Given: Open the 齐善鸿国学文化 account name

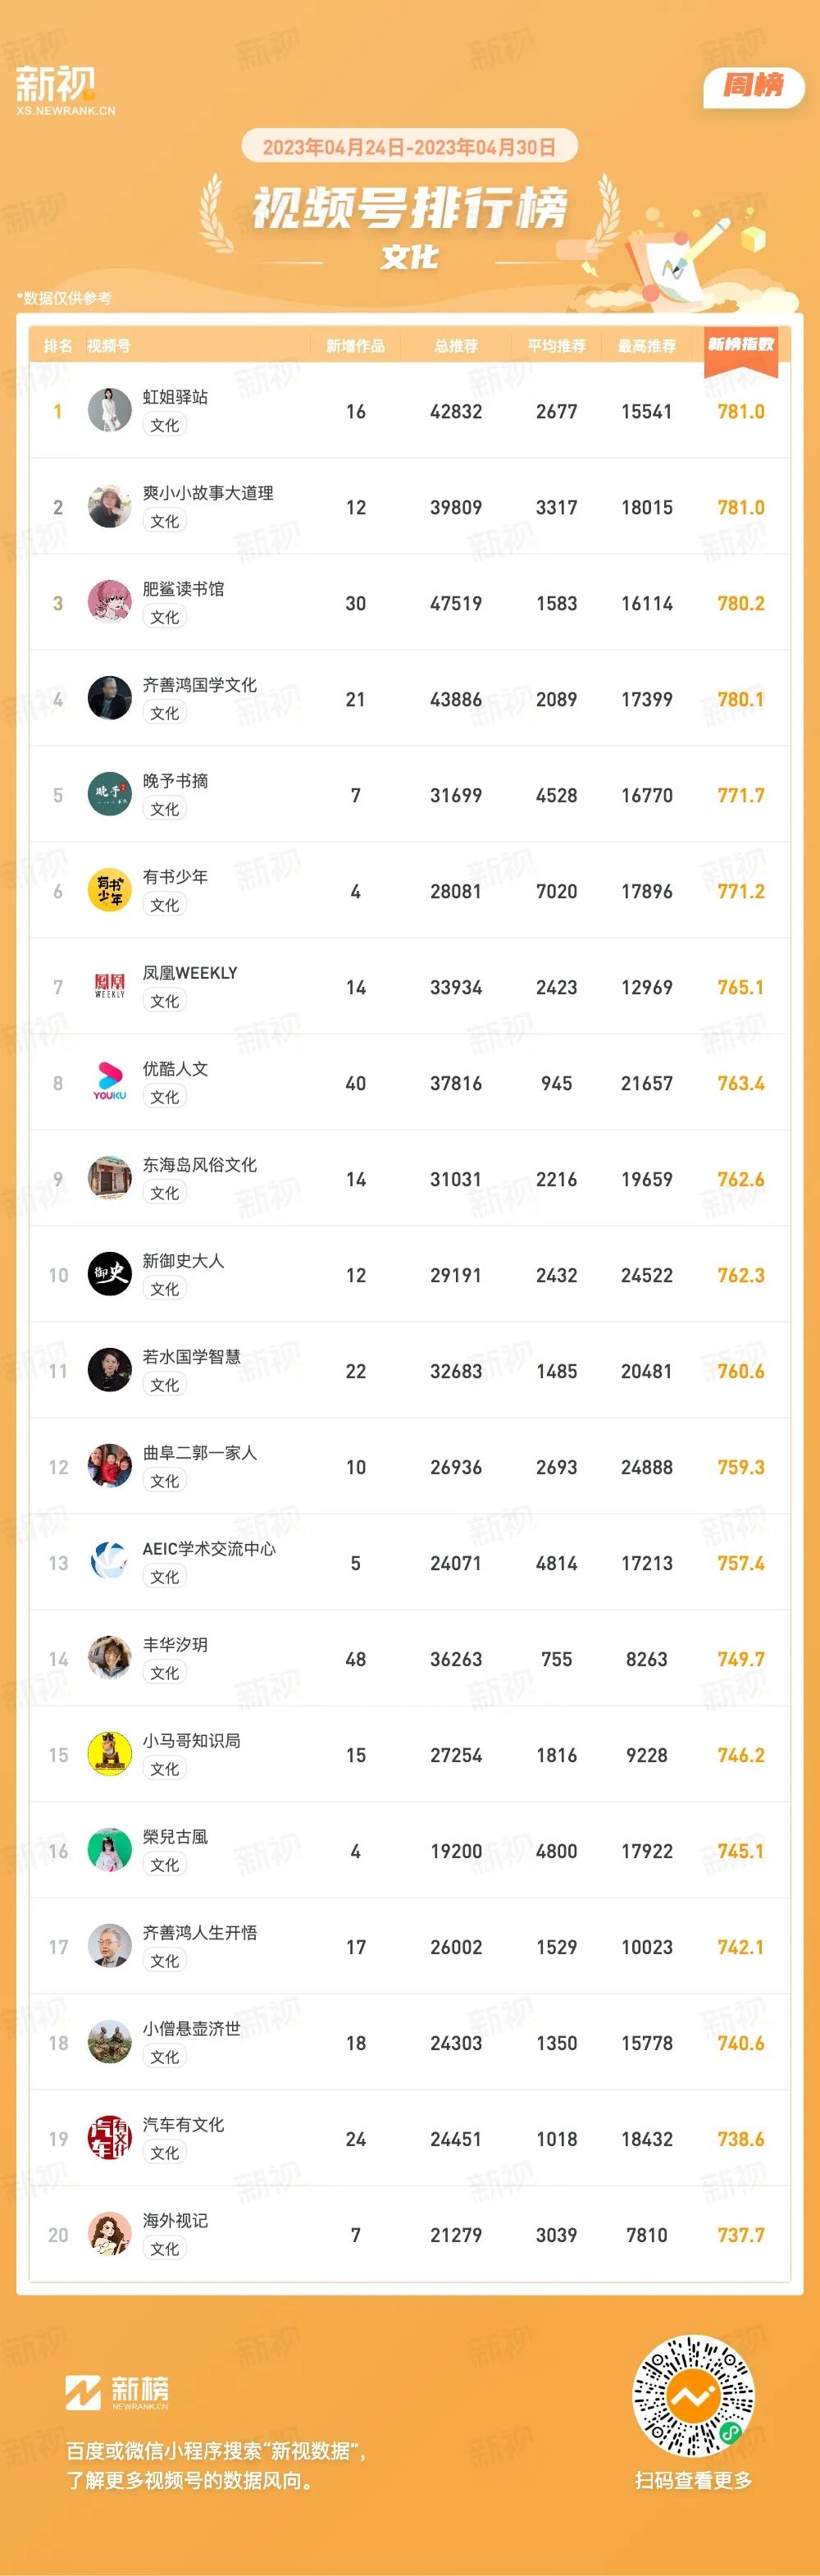Looking at the screenshot, I should pos(200,685).
